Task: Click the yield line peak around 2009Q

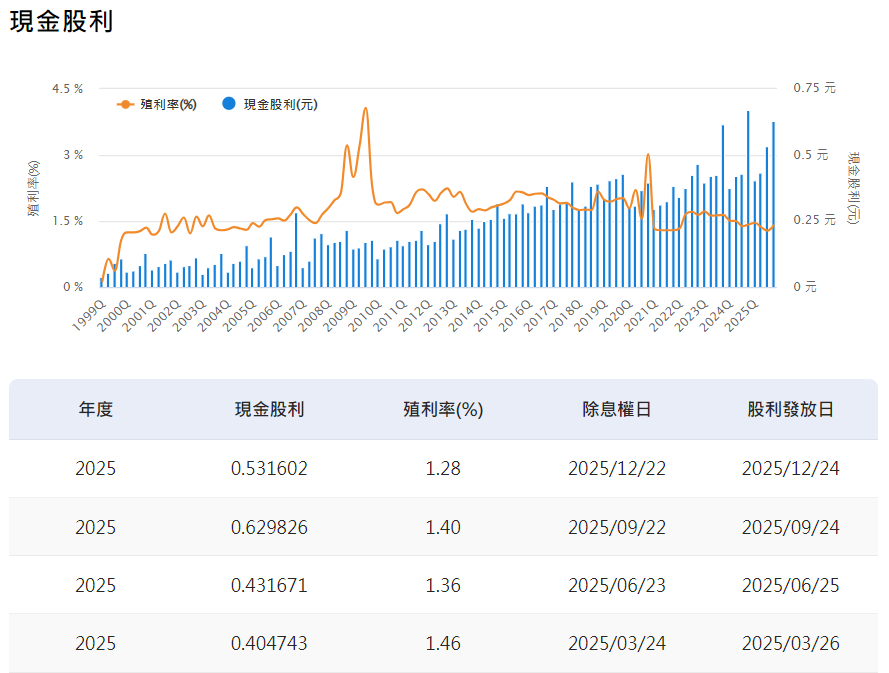Action: pos(365,110)
